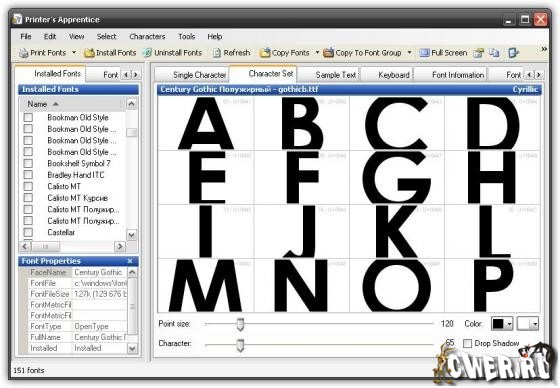560x388 pixels.
Task: Switch to Installed Fonts tab
Action: [x=50, y=74]
